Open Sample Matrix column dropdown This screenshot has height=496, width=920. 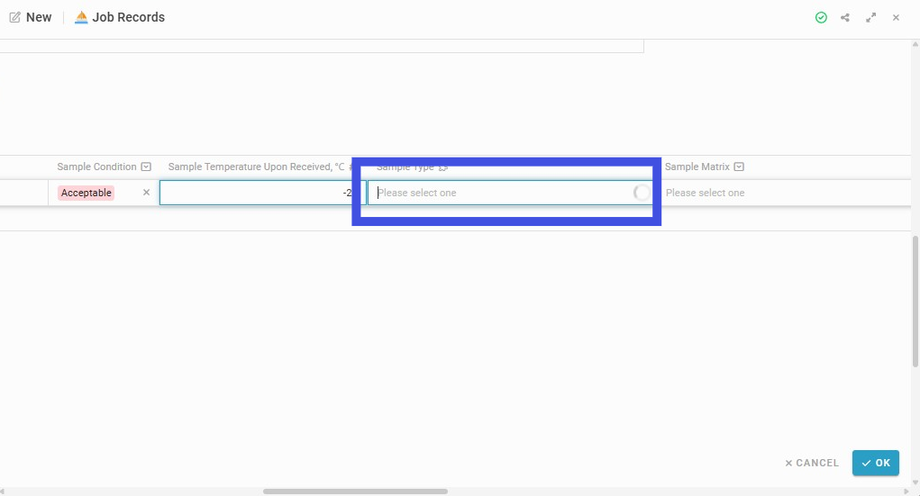(739, 167)
